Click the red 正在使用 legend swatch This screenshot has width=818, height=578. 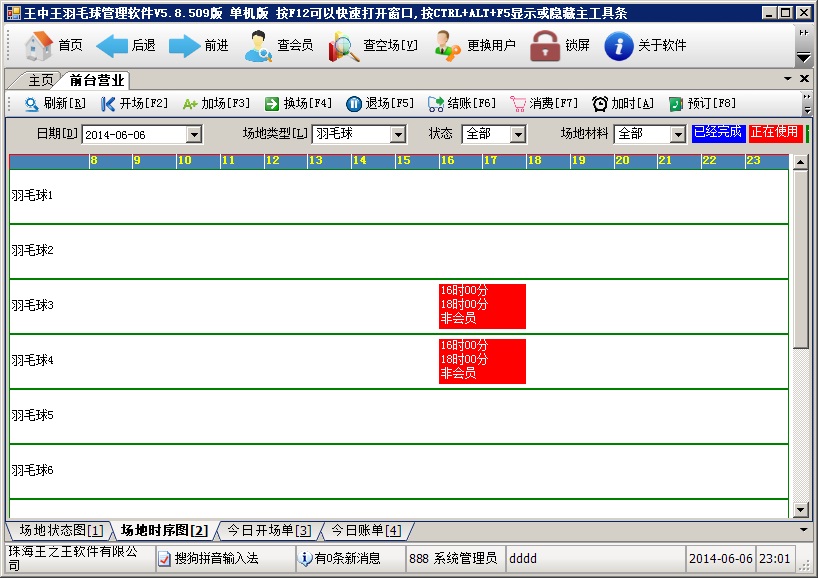tap(775, 133)
